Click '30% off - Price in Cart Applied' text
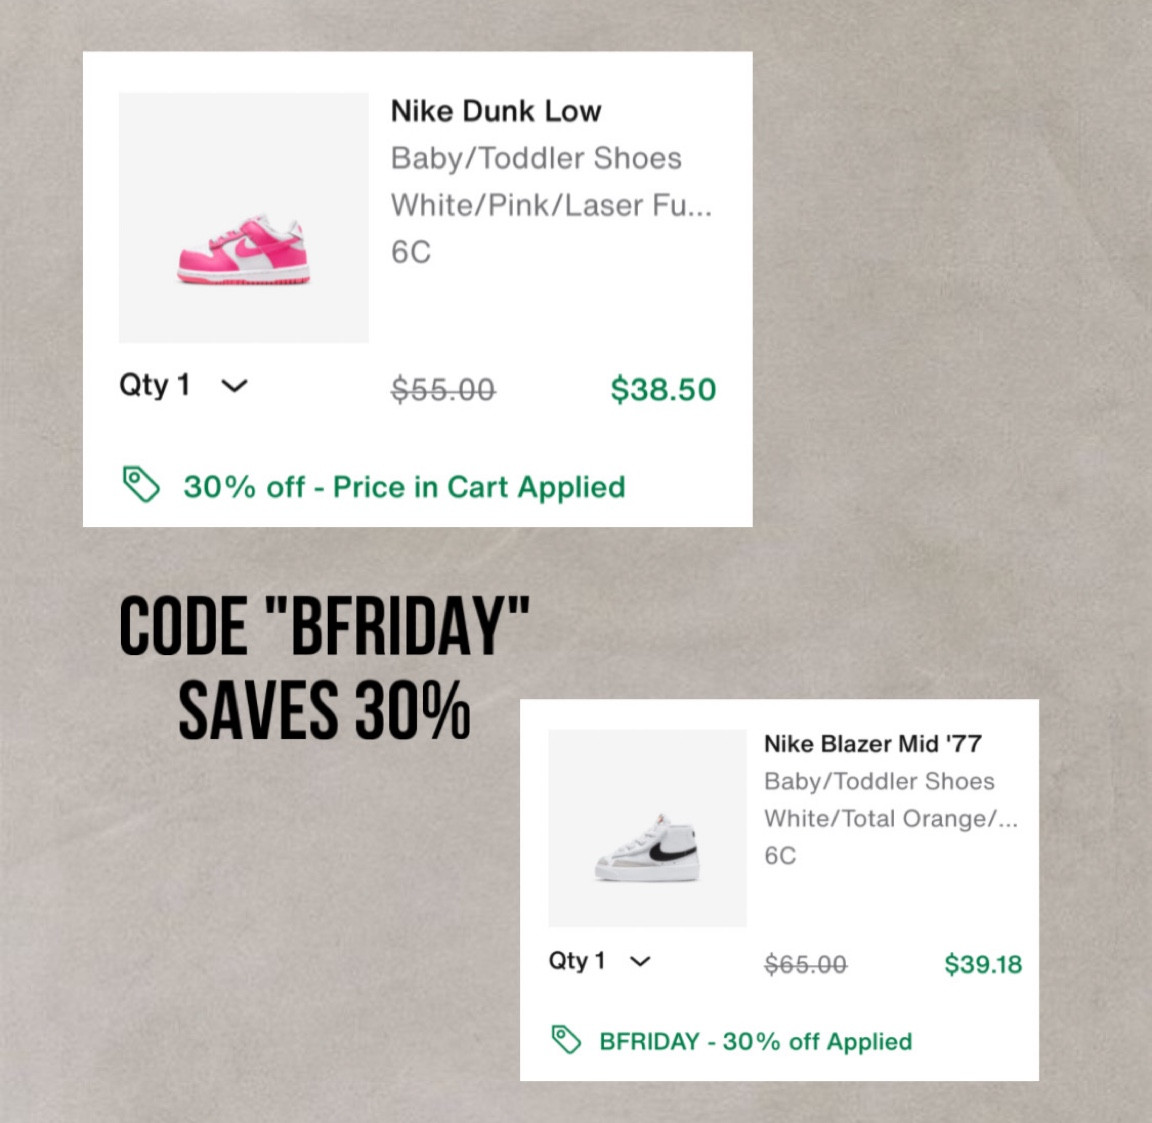This screenshot has height=1123, width=1152. click(404, 487)
